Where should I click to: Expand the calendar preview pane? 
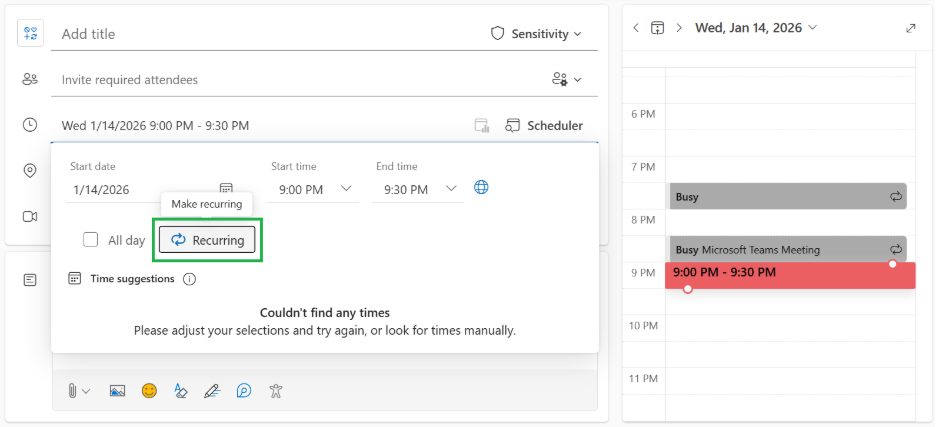click(x=910, y=28)
